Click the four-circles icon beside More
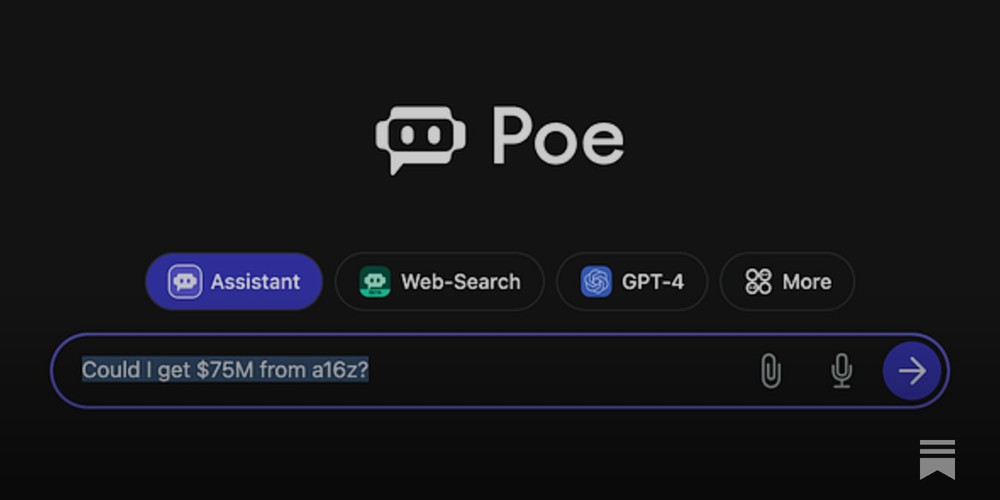Screen dimensions: 1000x500 758,282
